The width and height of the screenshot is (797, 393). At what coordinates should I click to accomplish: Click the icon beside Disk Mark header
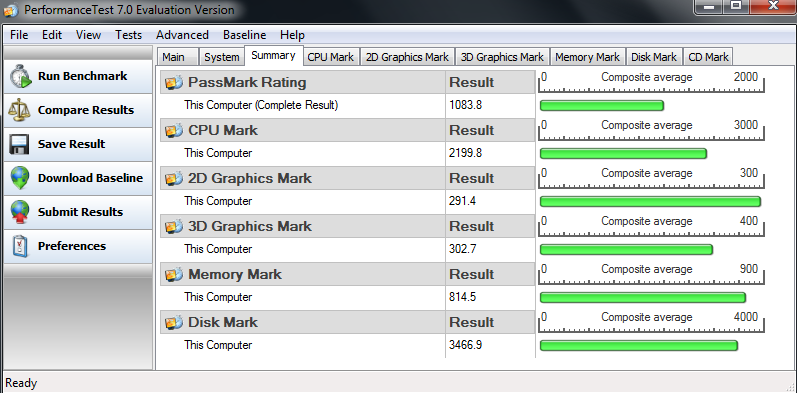174,322
